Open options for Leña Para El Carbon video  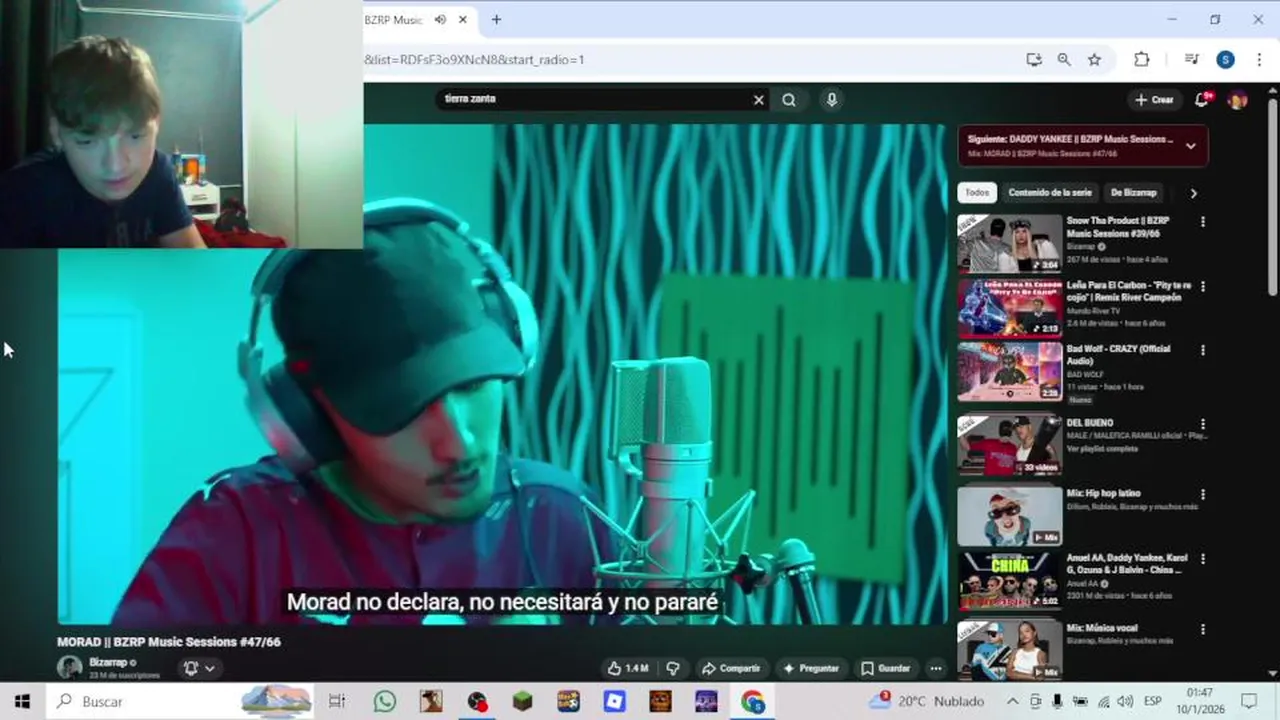[x=1202, y=286]
